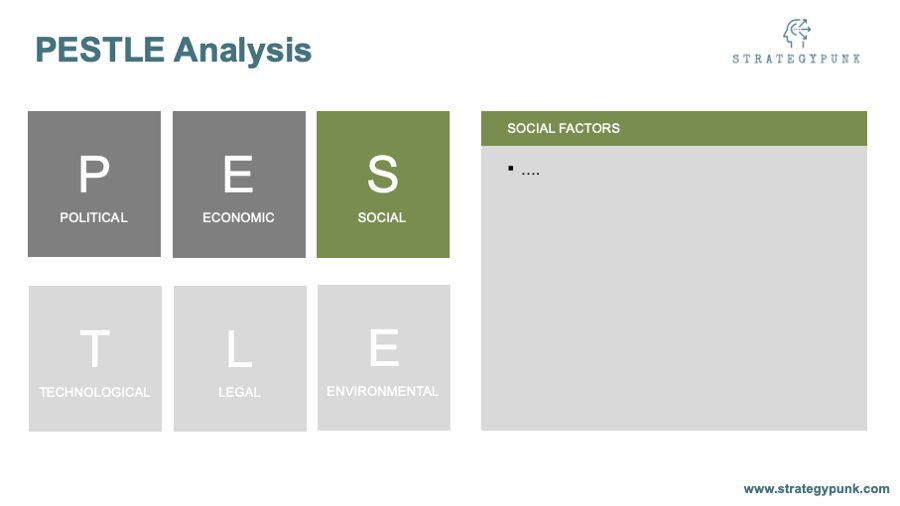Screen dimensions: 900x506
Task: Click the large letter T
Action: tap(95, 348)
